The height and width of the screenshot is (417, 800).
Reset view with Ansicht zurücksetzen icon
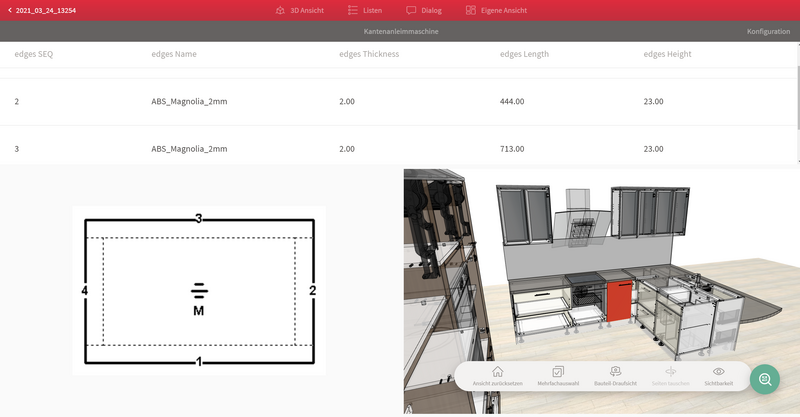497,375
